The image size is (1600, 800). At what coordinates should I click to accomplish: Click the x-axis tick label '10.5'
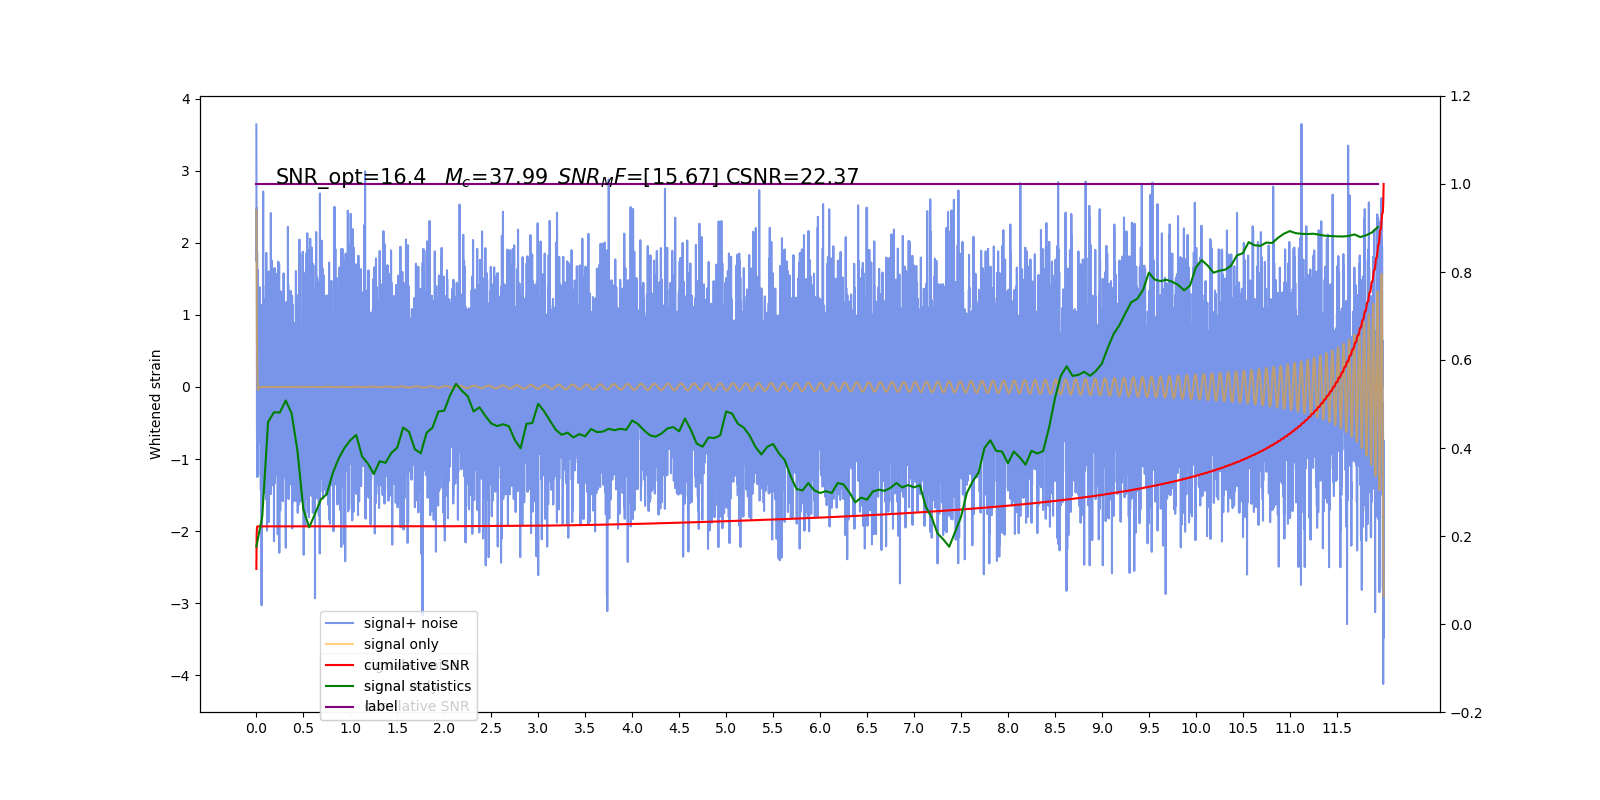point(1243,728)
